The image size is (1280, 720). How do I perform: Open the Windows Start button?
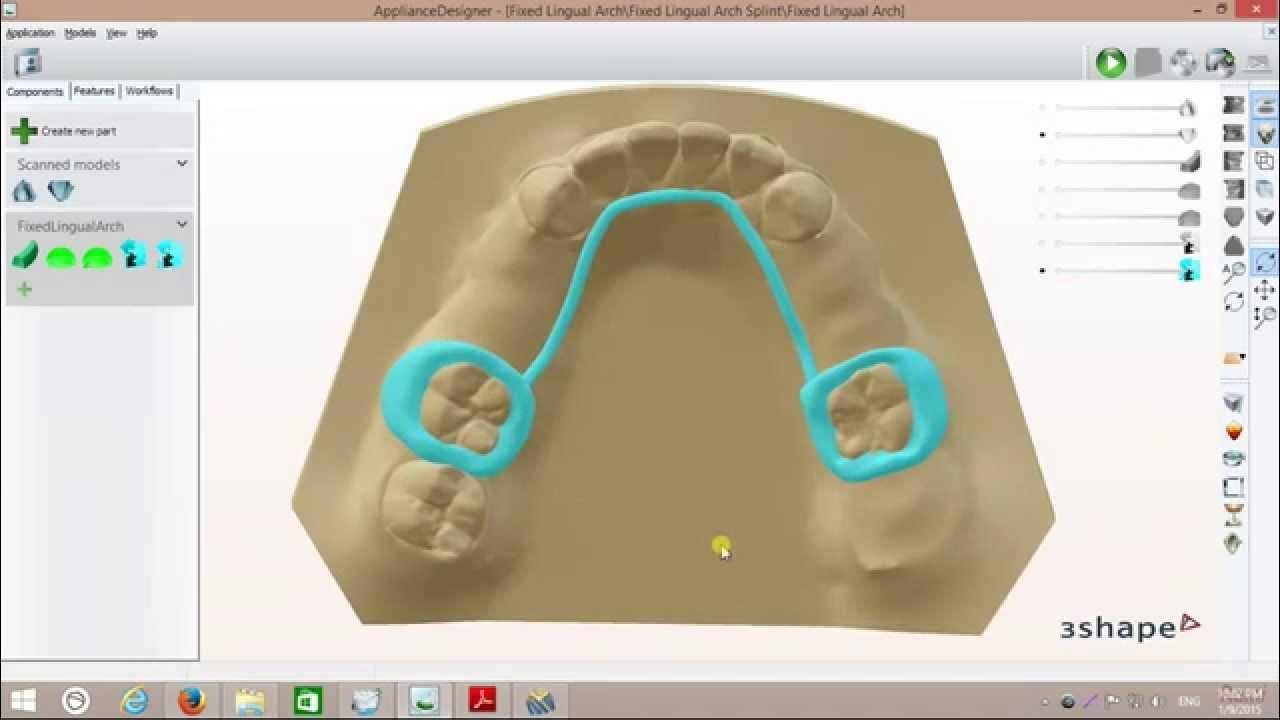click(24, 700)
